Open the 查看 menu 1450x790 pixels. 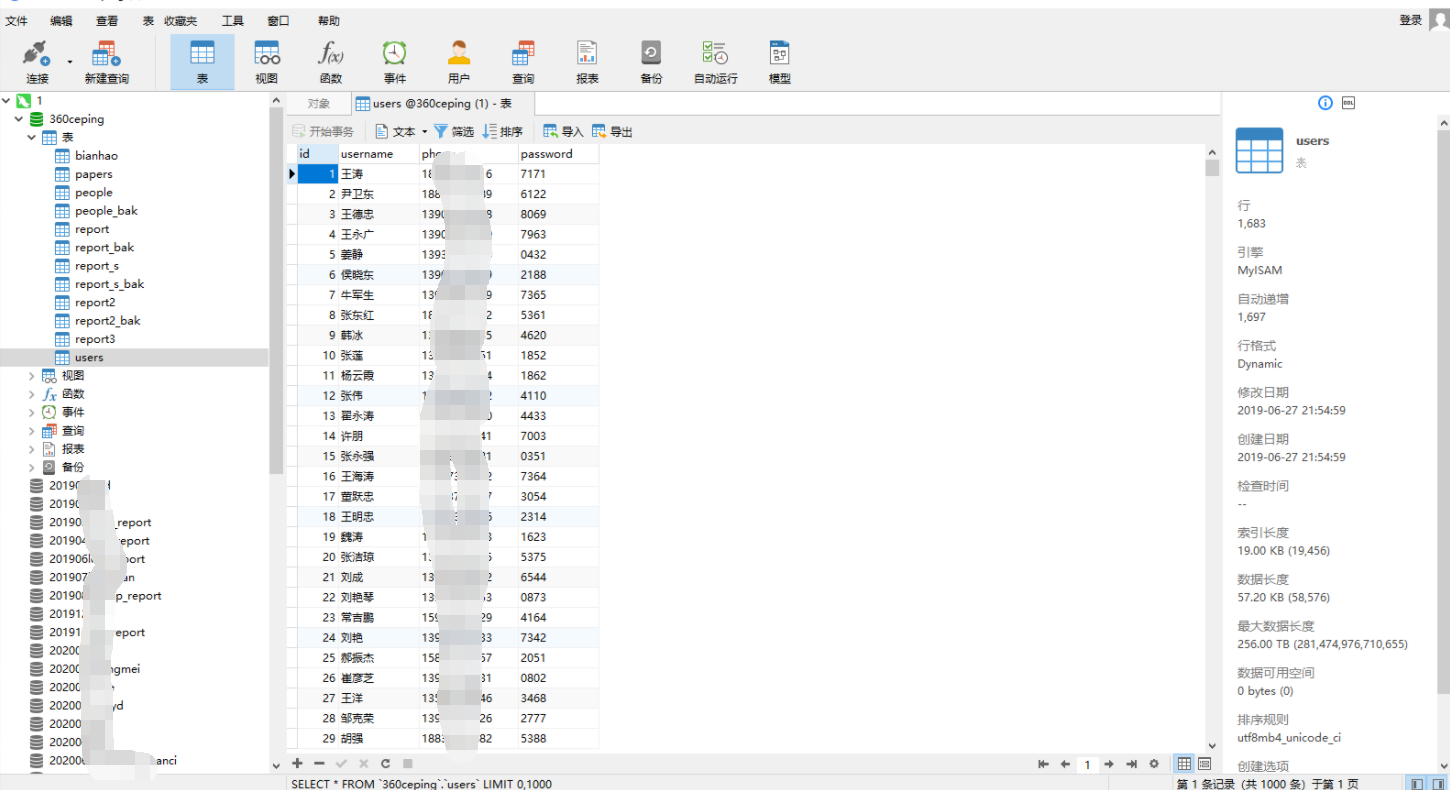[x=106, y=21]
